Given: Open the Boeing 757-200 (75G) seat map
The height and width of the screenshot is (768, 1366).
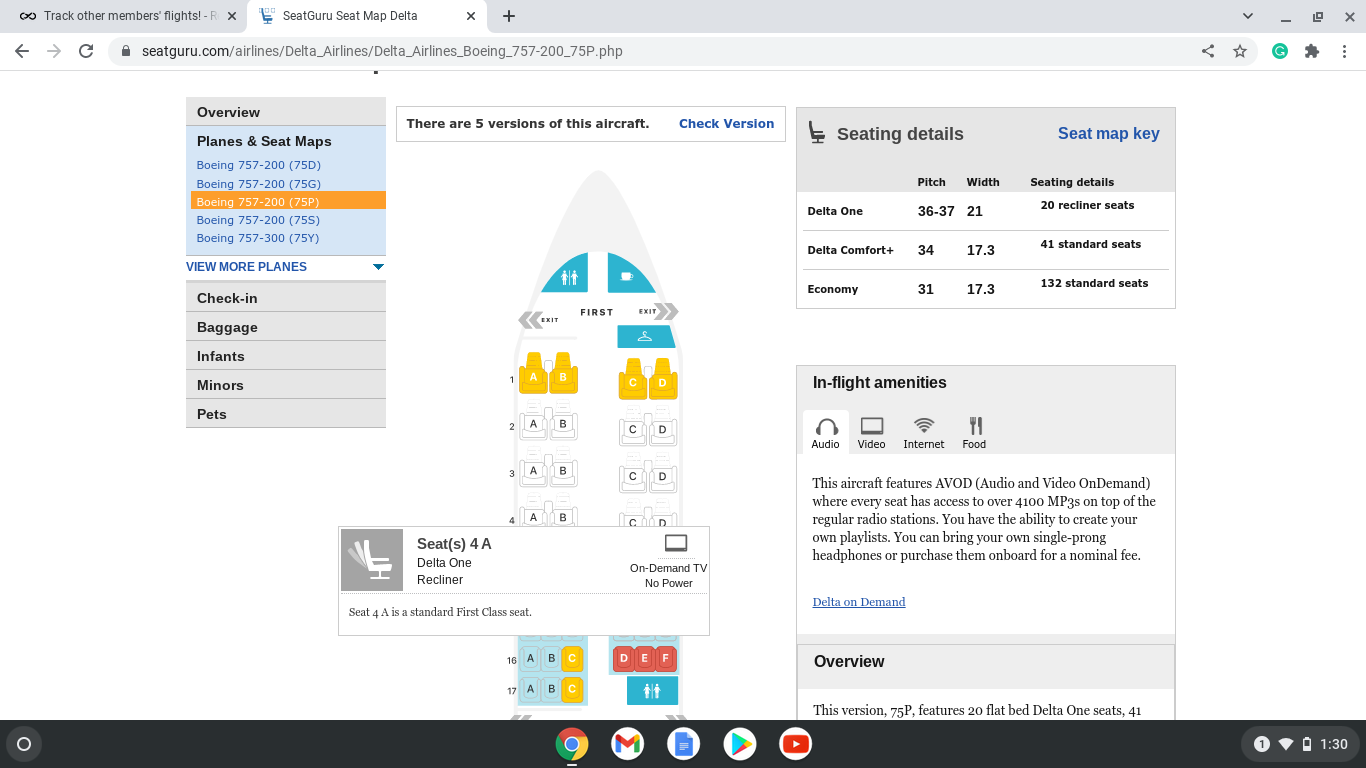Looking at the screenshot, I should [259, 184].
